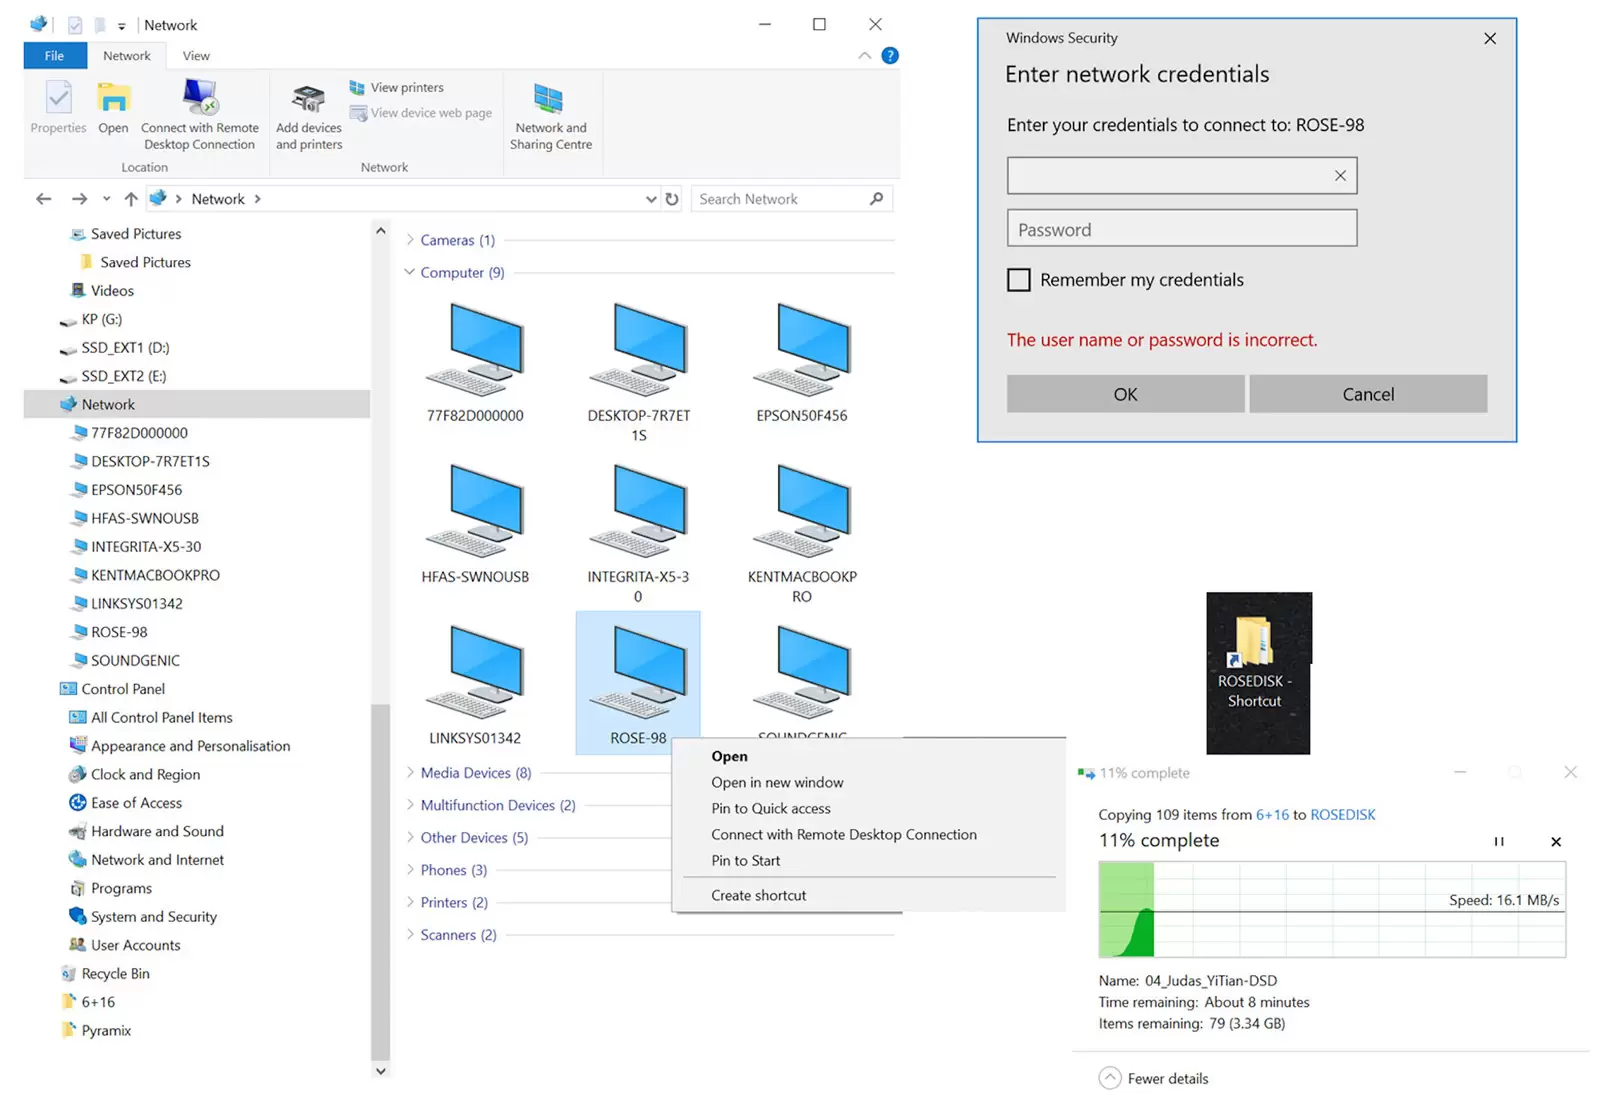Click the help question mark icon
Image resolution: width=1600 pixels, height=1111 pixels.
click(890, 56)
